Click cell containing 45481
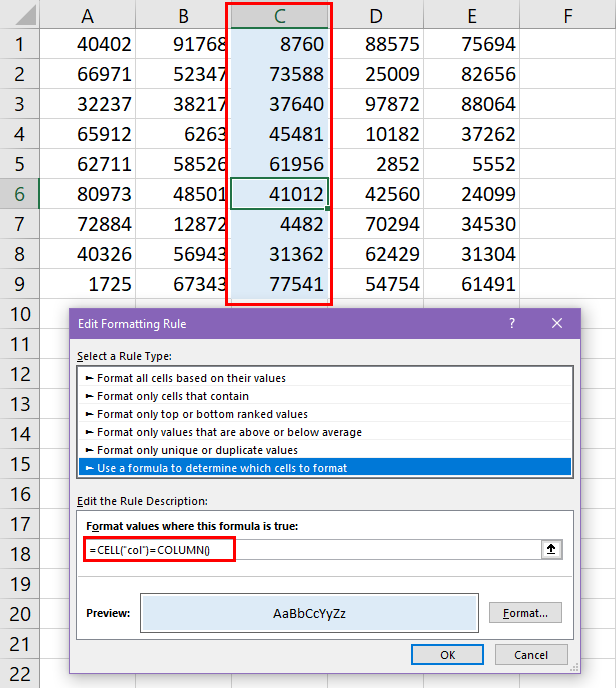616x688 pixels. click(279, 134)
